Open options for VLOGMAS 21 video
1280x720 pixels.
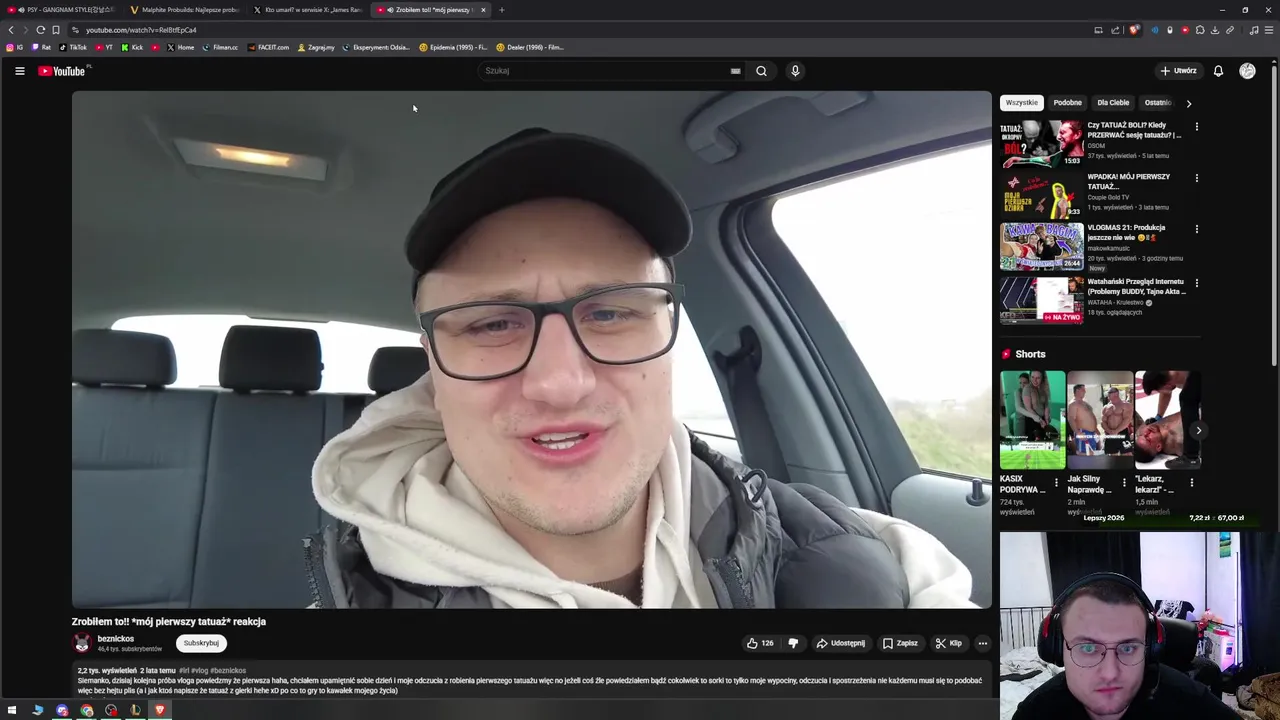(1196, 229)
